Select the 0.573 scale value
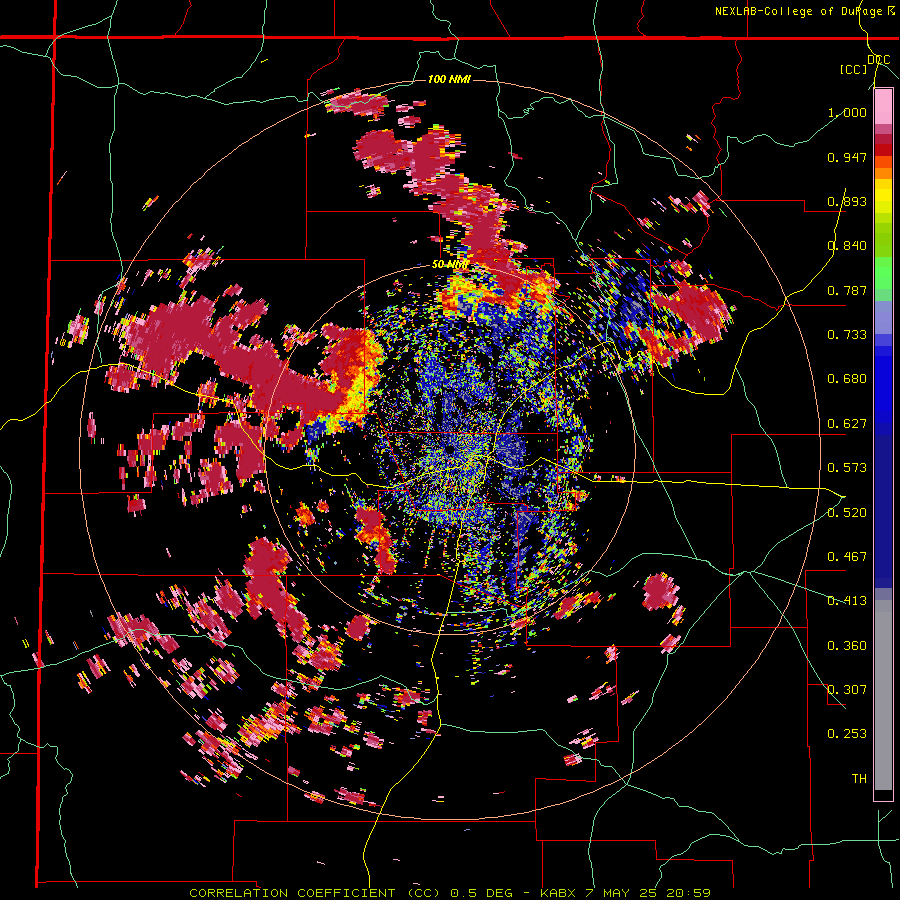The image size is (900, 900). pos(847,468)
